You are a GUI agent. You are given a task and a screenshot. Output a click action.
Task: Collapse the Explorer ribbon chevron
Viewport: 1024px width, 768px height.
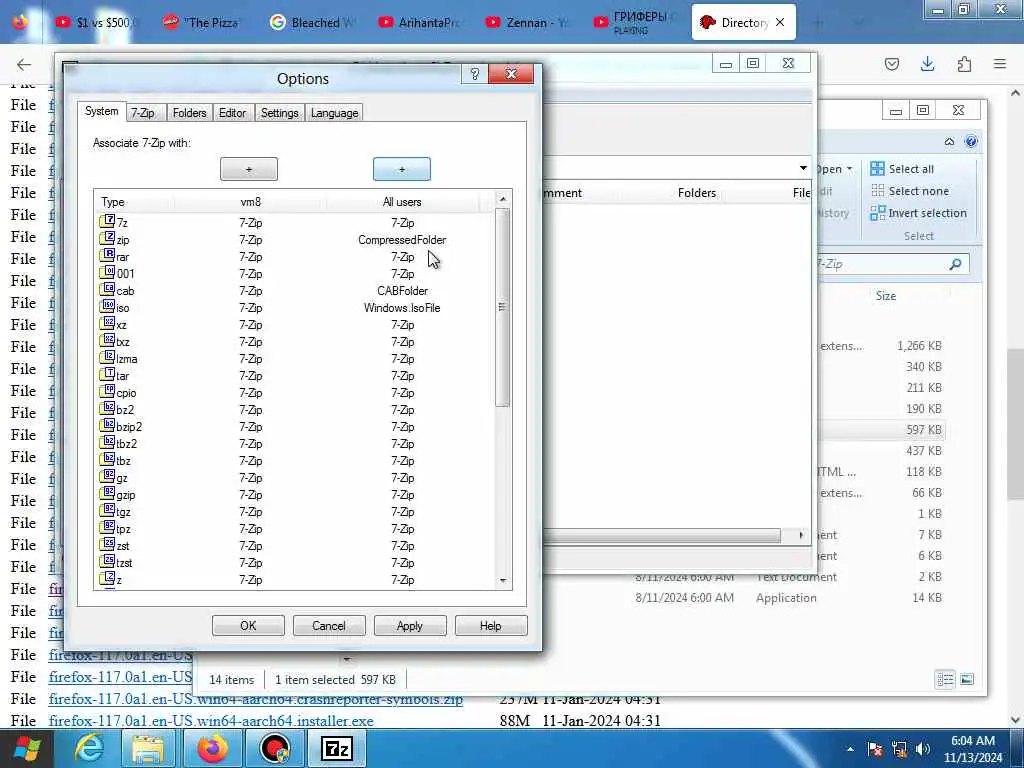click(949, 142)
